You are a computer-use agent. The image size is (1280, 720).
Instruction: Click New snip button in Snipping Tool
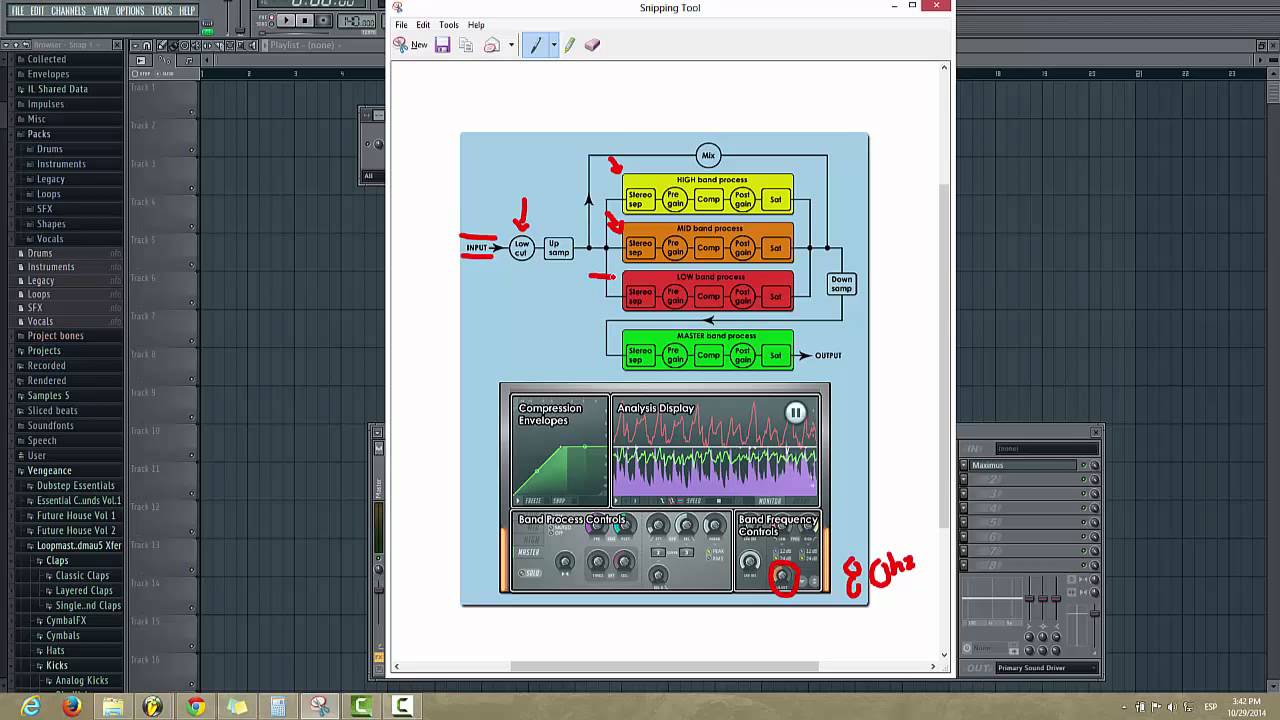point(411,45)
